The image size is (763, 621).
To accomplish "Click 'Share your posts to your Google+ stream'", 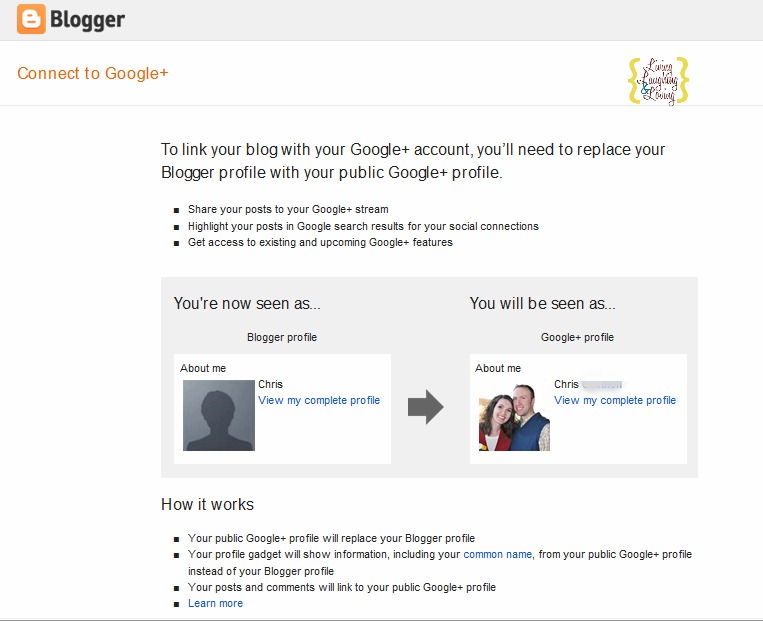I will [x=288, y=209].
